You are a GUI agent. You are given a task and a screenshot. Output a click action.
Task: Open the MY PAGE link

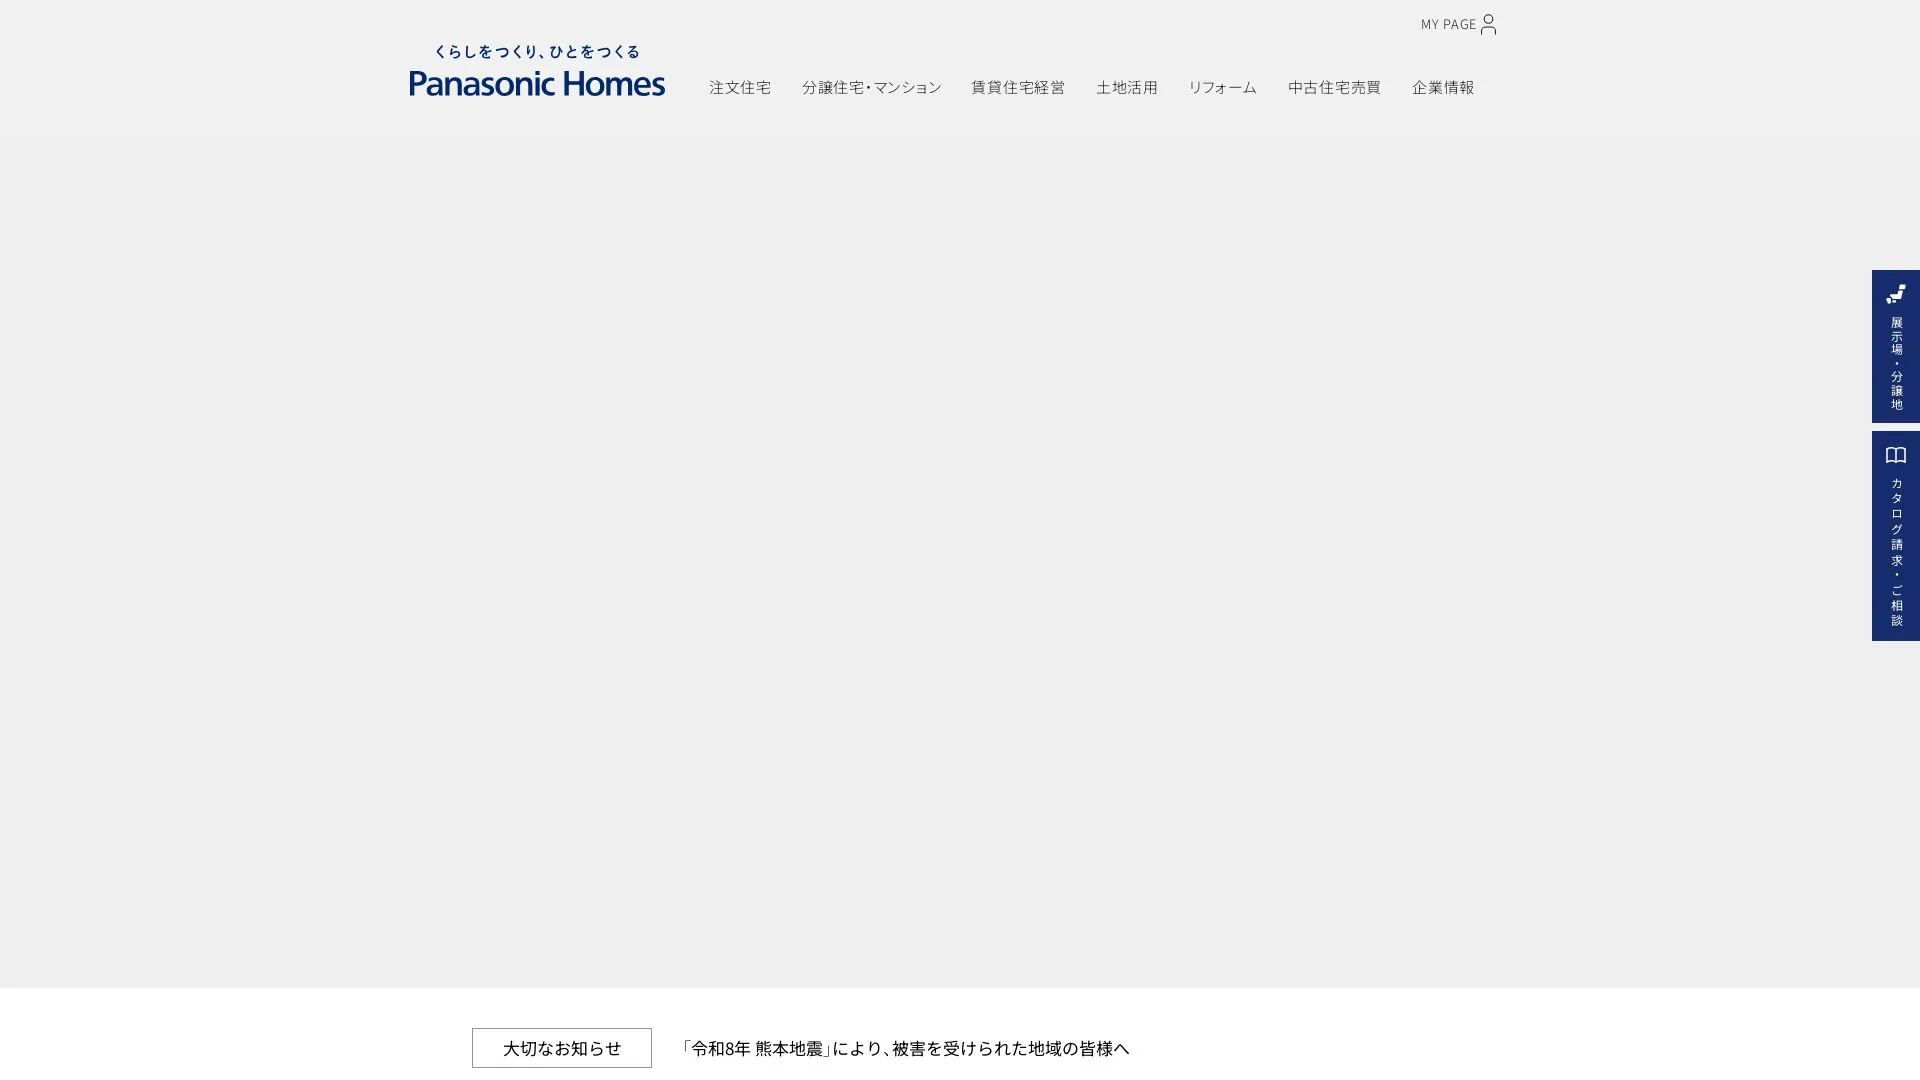pyautogui.click(x=1459, y=24)
